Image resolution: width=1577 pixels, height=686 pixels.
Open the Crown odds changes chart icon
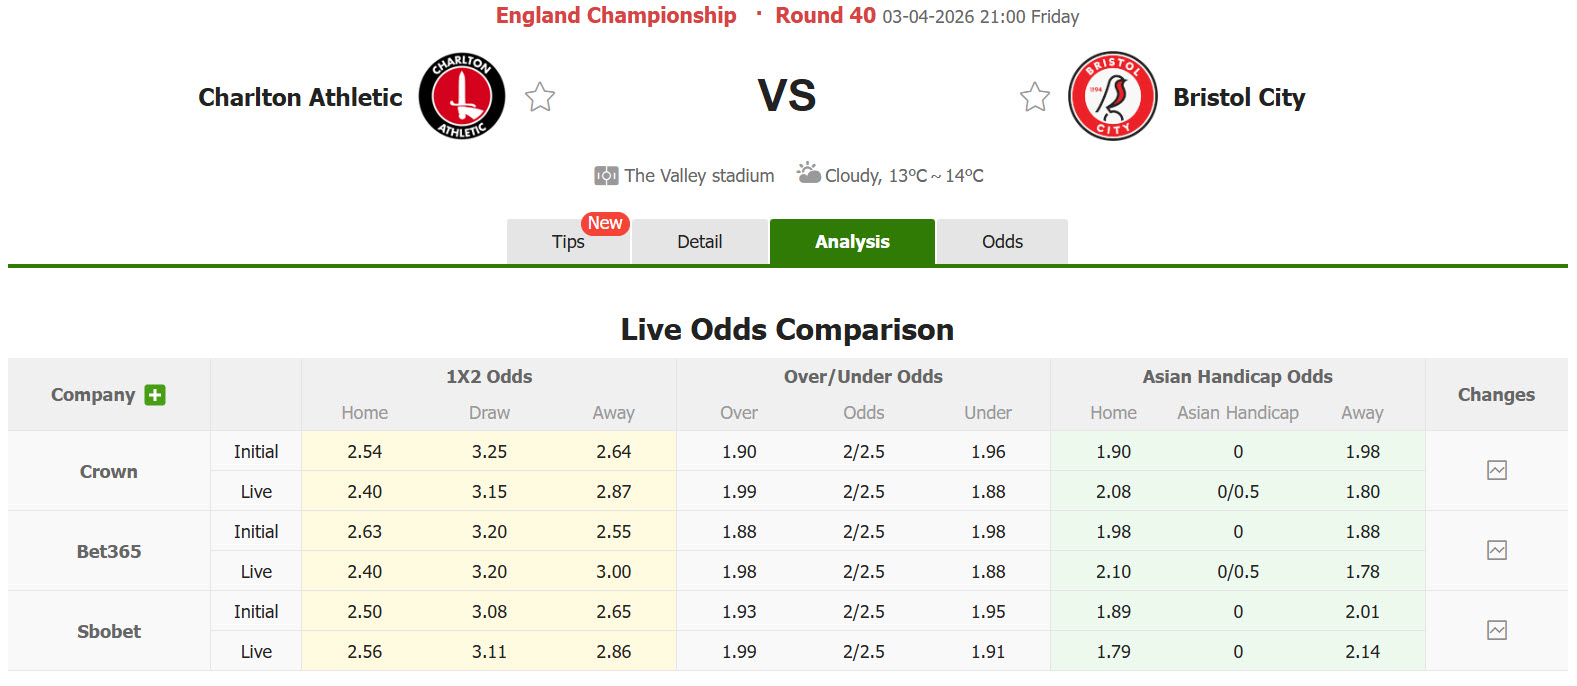point(1496,470)
